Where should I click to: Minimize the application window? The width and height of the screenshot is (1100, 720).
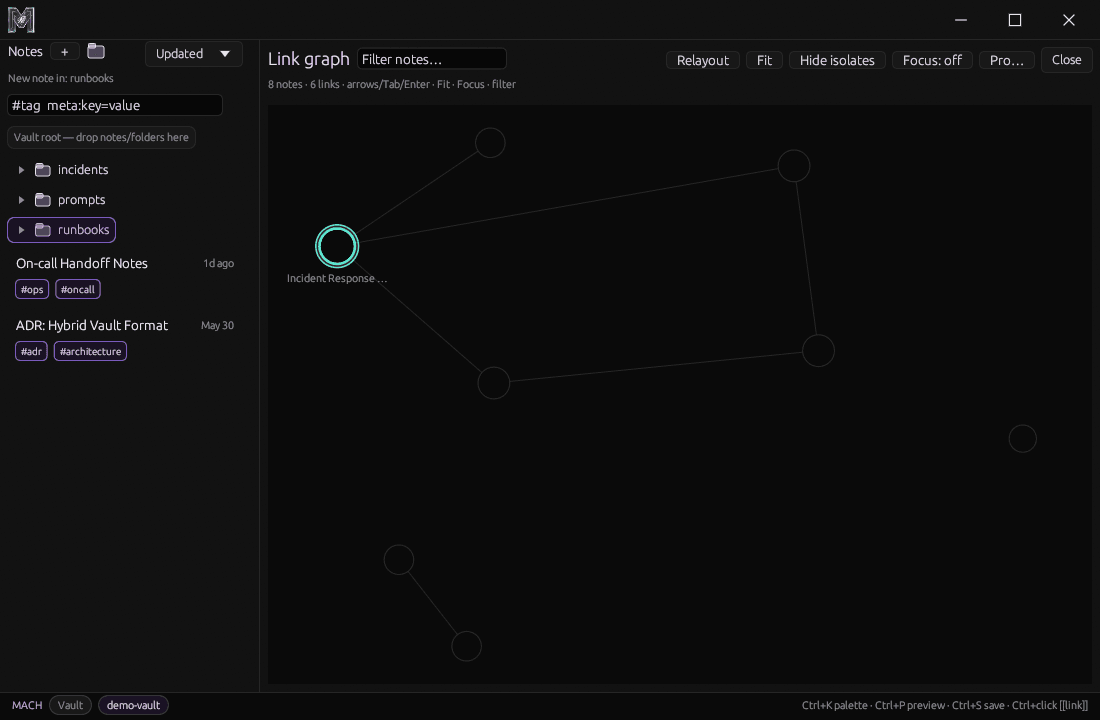(961, 20)
